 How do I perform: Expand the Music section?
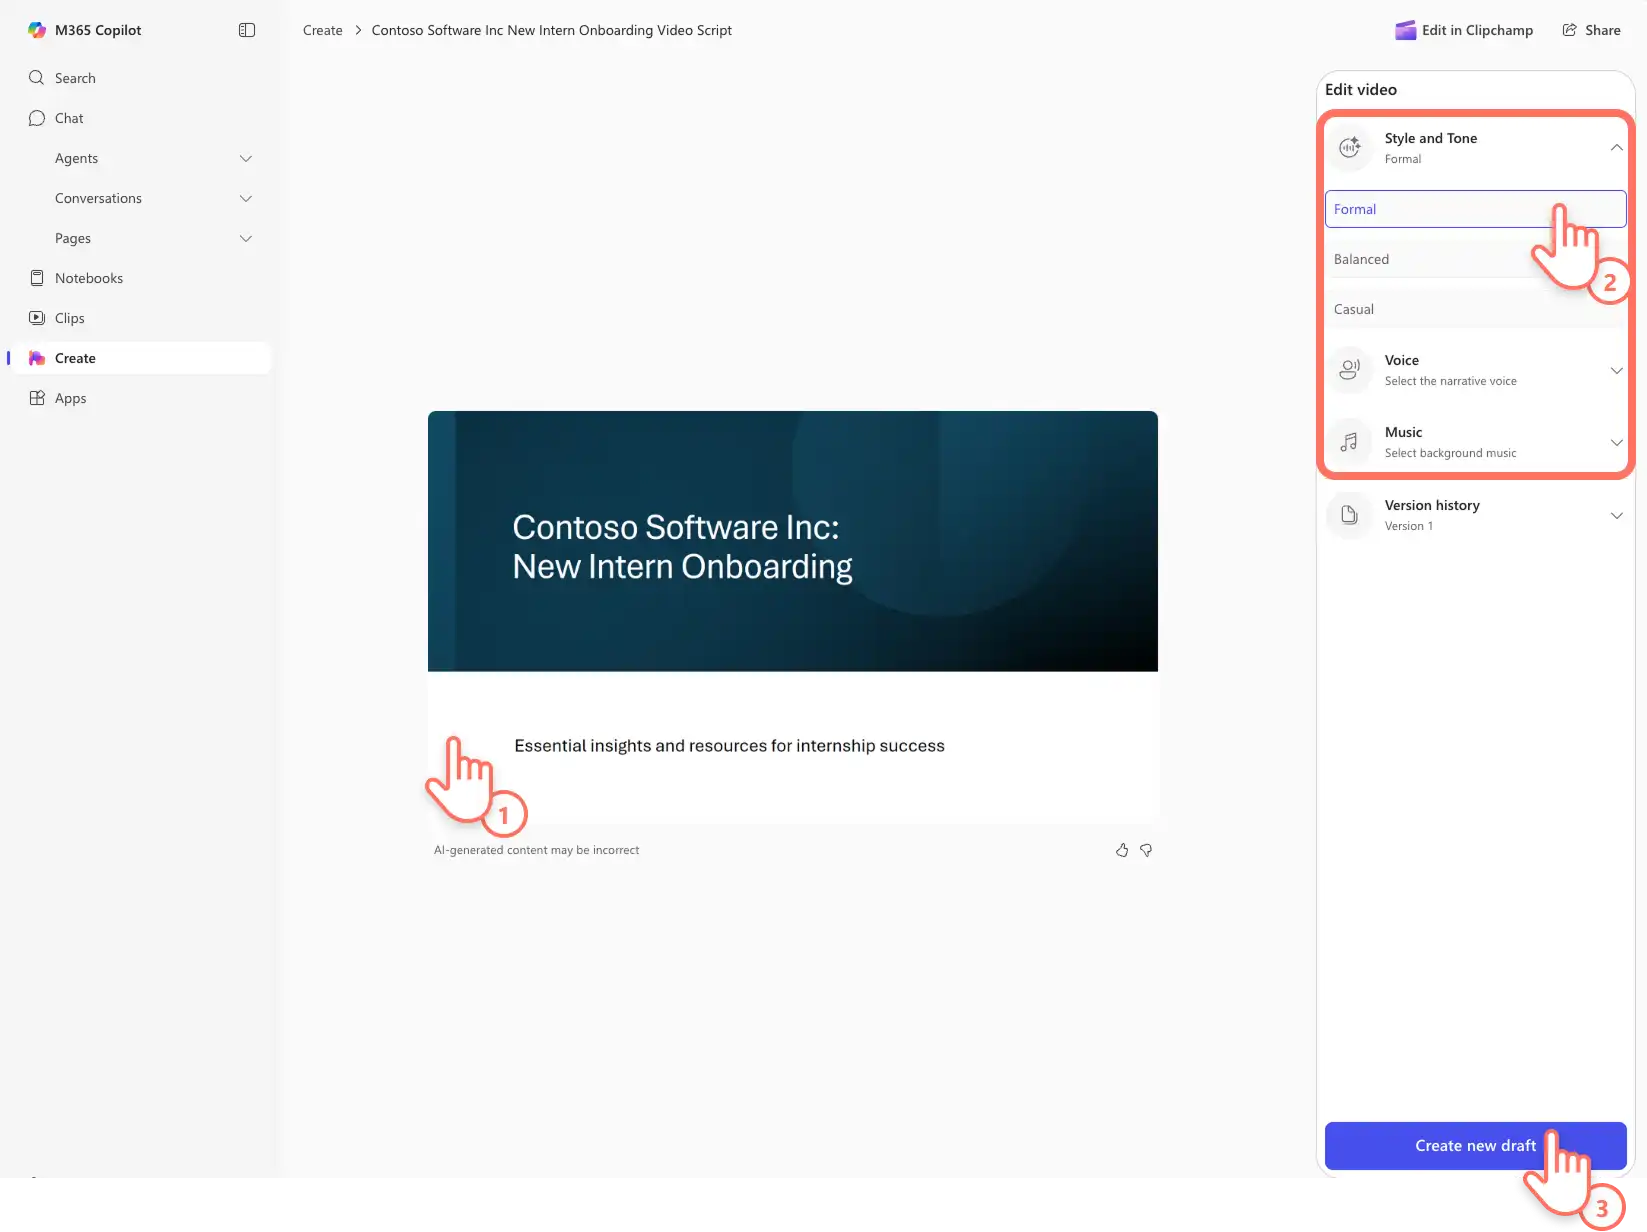[1475, 442]
